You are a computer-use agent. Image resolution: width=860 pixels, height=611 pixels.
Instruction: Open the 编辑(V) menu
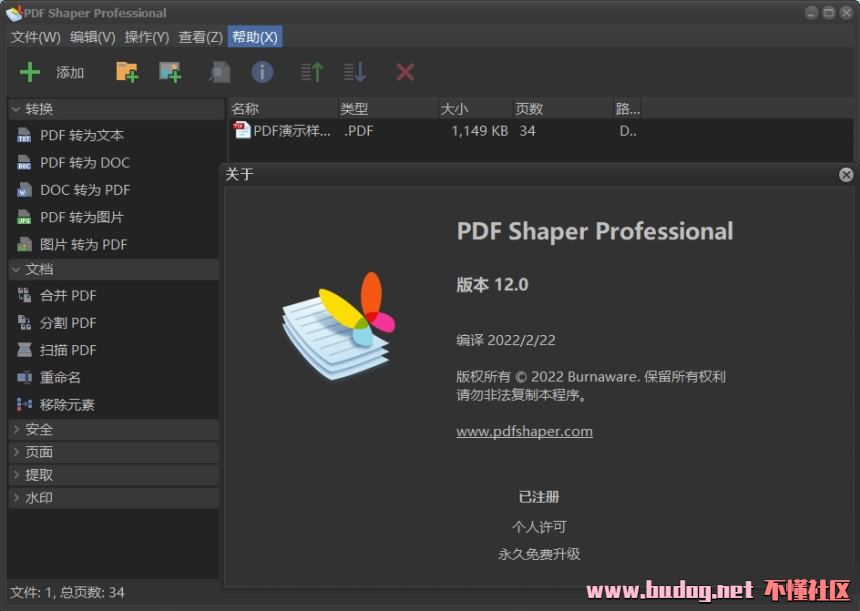pos(92,37)
